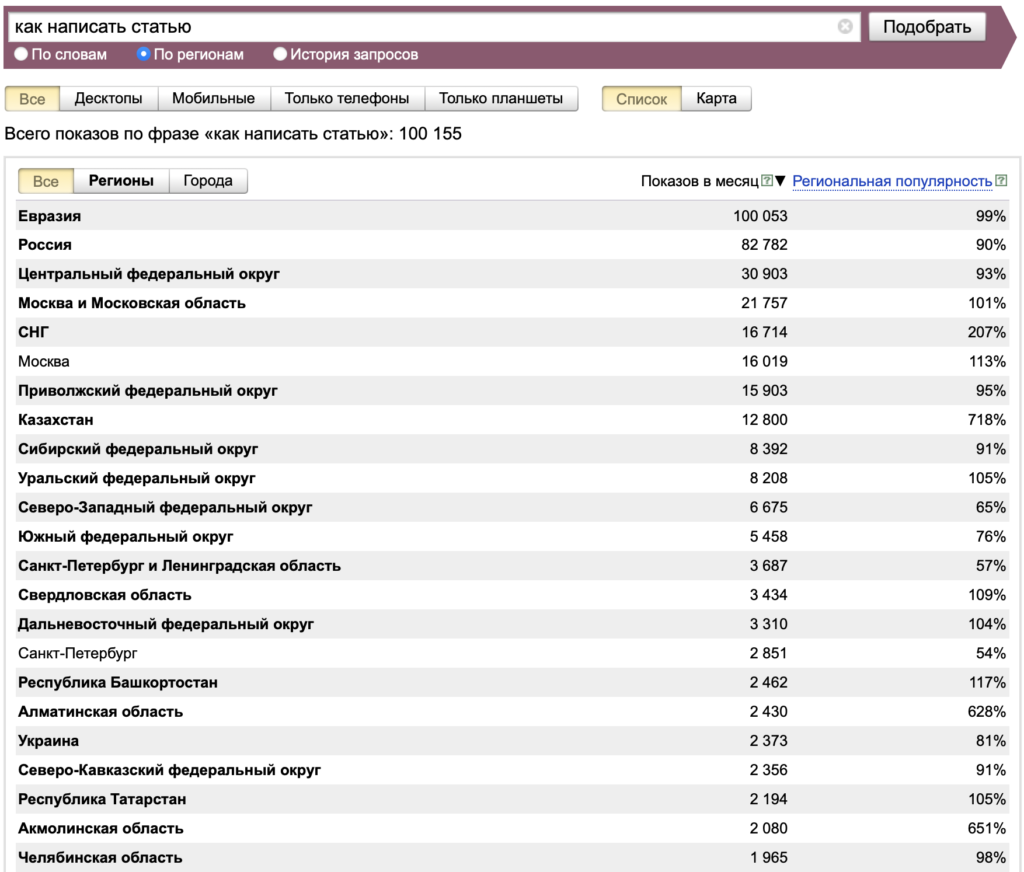
Task: Select the Все device filter tab
Action: pyautogui.click(x=32, y=99)
